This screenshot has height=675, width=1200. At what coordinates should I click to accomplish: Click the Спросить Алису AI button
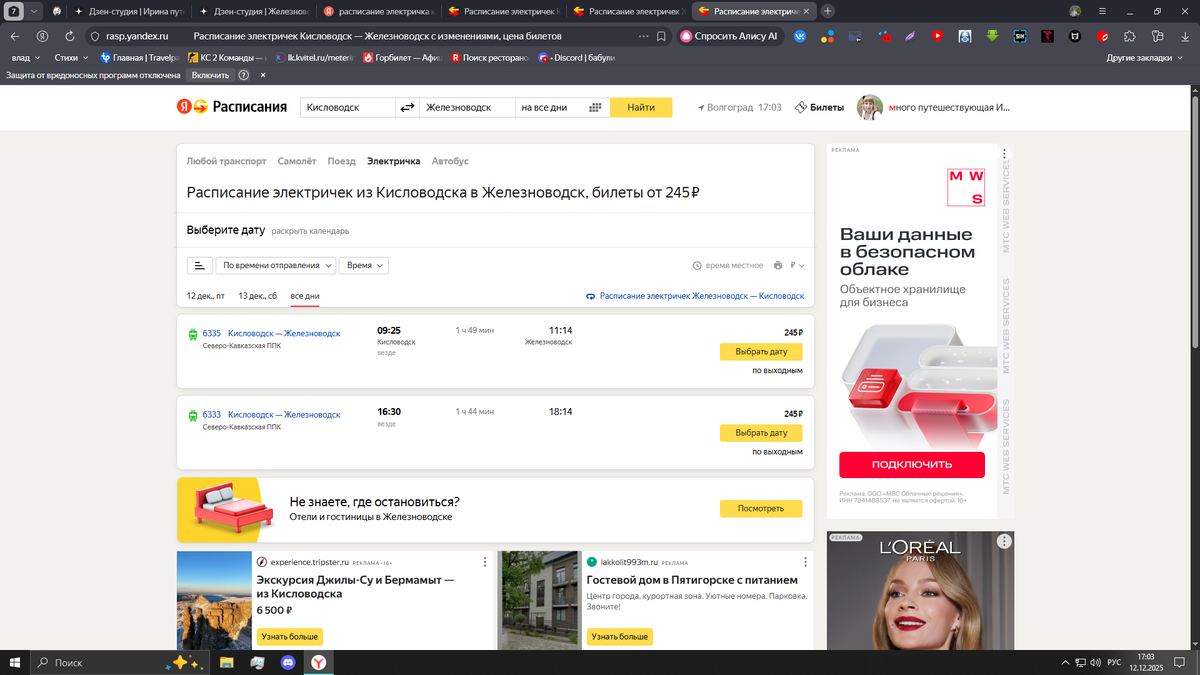tap(729, 36)
